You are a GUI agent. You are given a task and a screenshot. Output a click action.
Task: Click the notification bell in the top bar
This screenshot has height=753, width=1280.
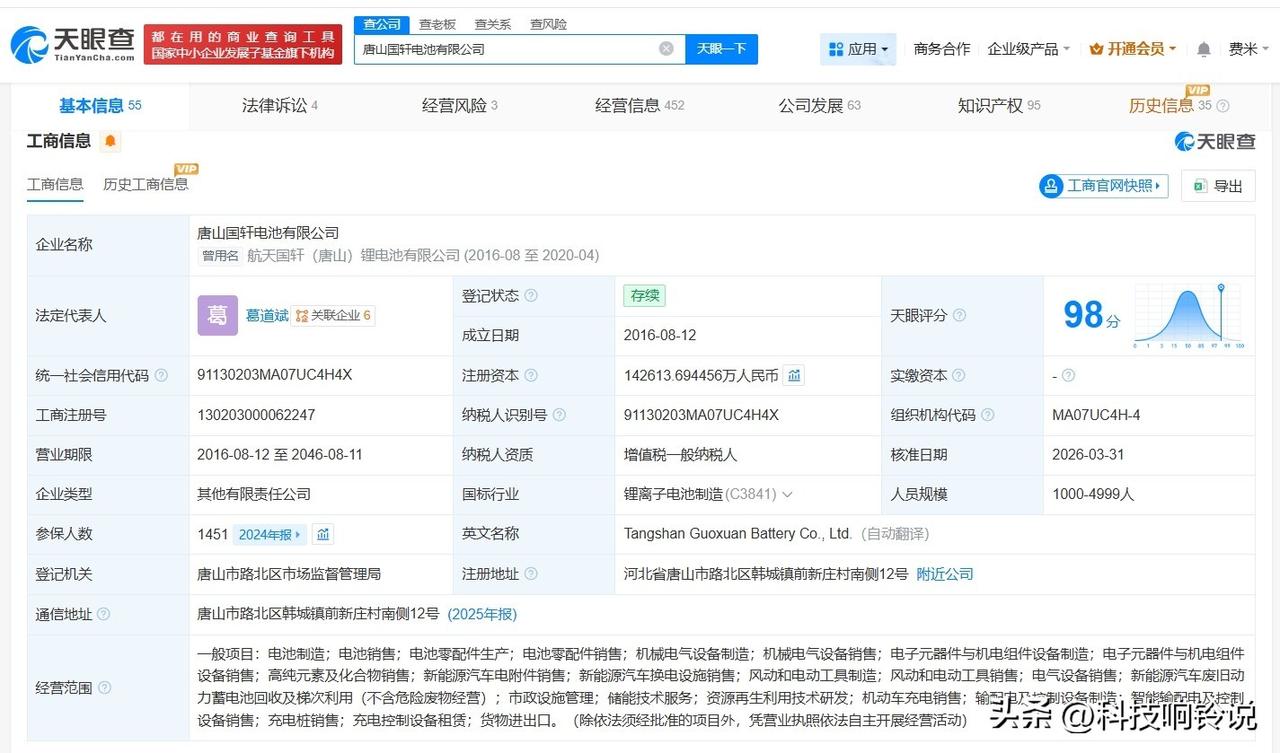click(1204, 49)
